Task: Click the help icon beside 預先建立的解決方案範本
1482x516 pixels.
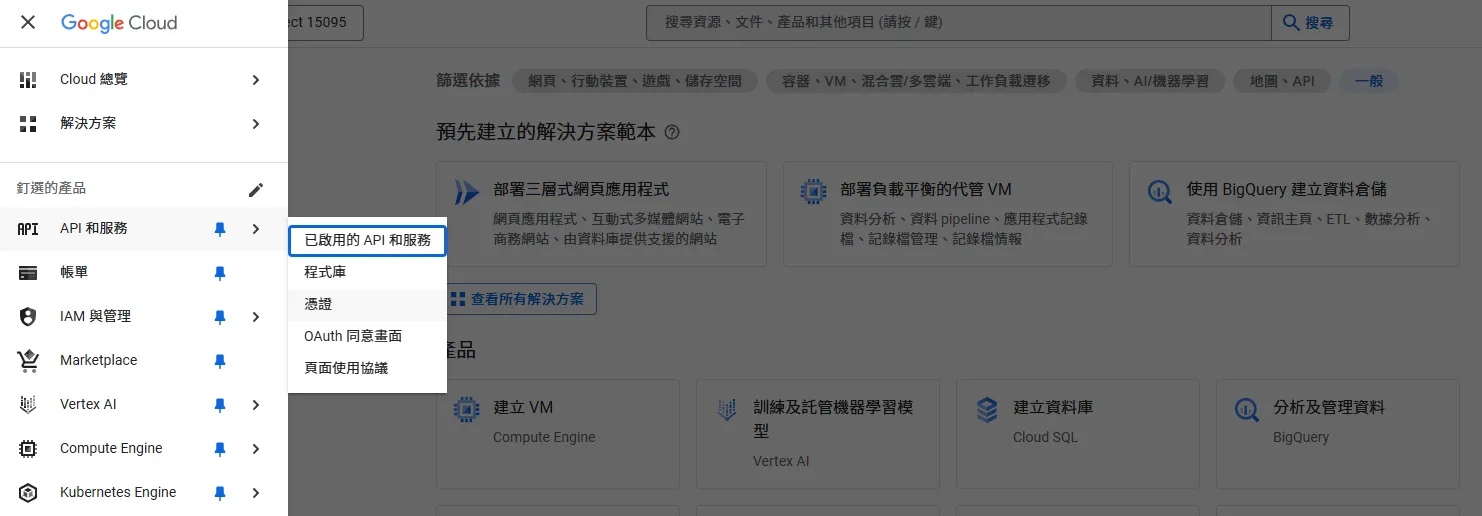Action: point(672,132)
